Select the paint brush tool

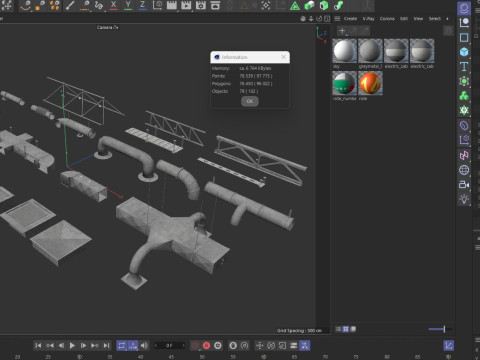pyautogui.click(x=70, y=5)
